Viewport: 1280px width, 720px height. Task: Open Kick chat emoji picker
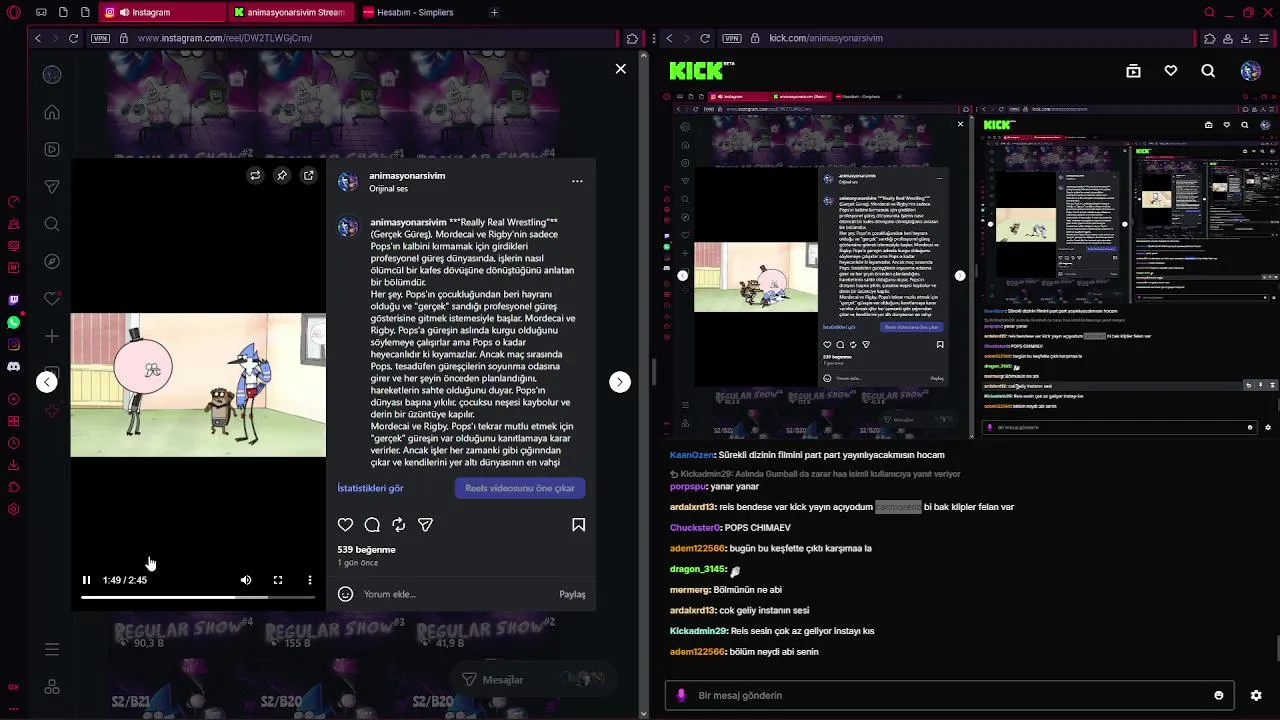point(1218,695)
